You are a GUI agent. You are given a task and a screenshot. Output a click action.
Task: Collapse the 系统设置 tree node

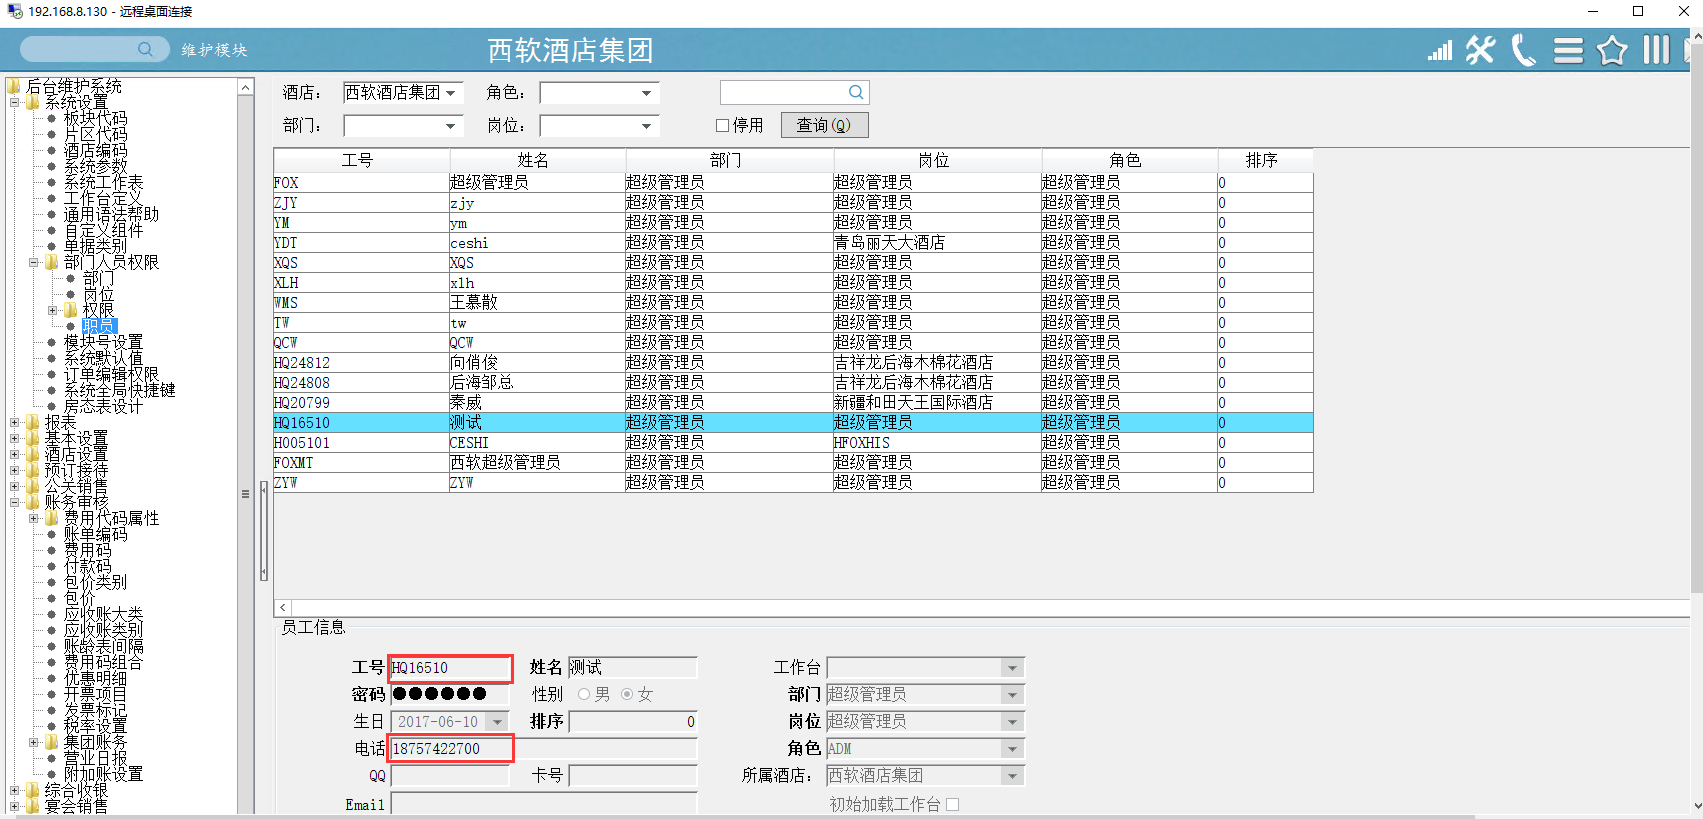click(14, 102)
